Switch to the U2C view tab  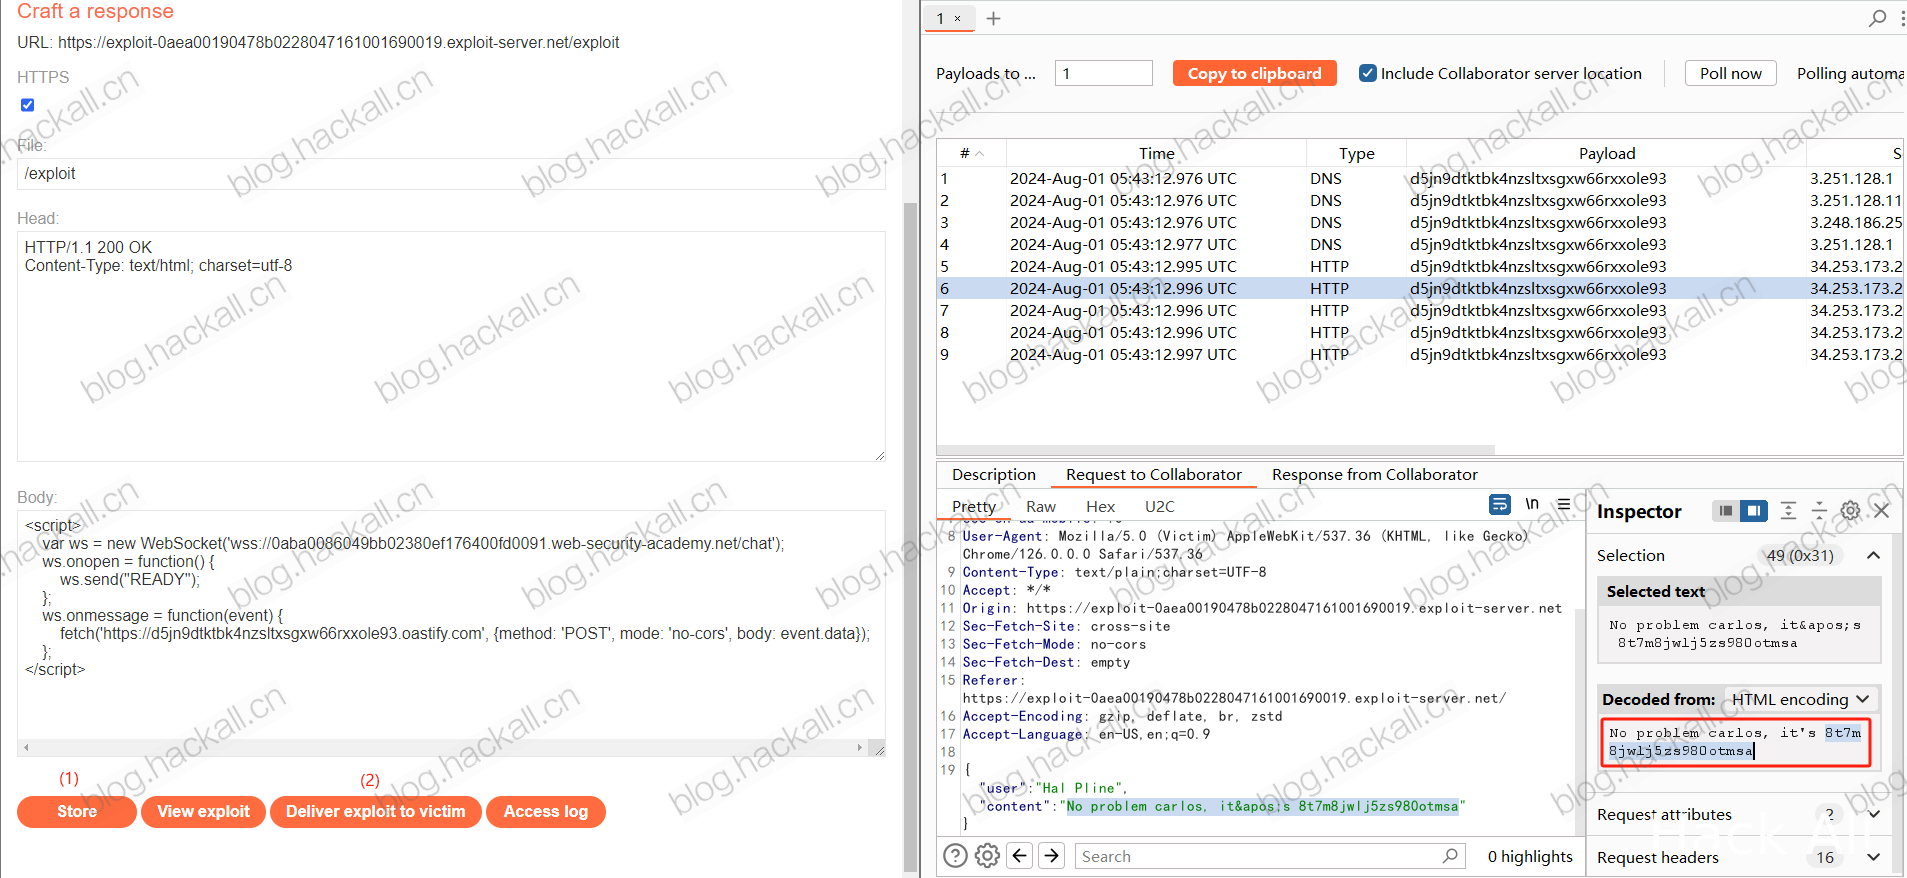point(1160,506)
